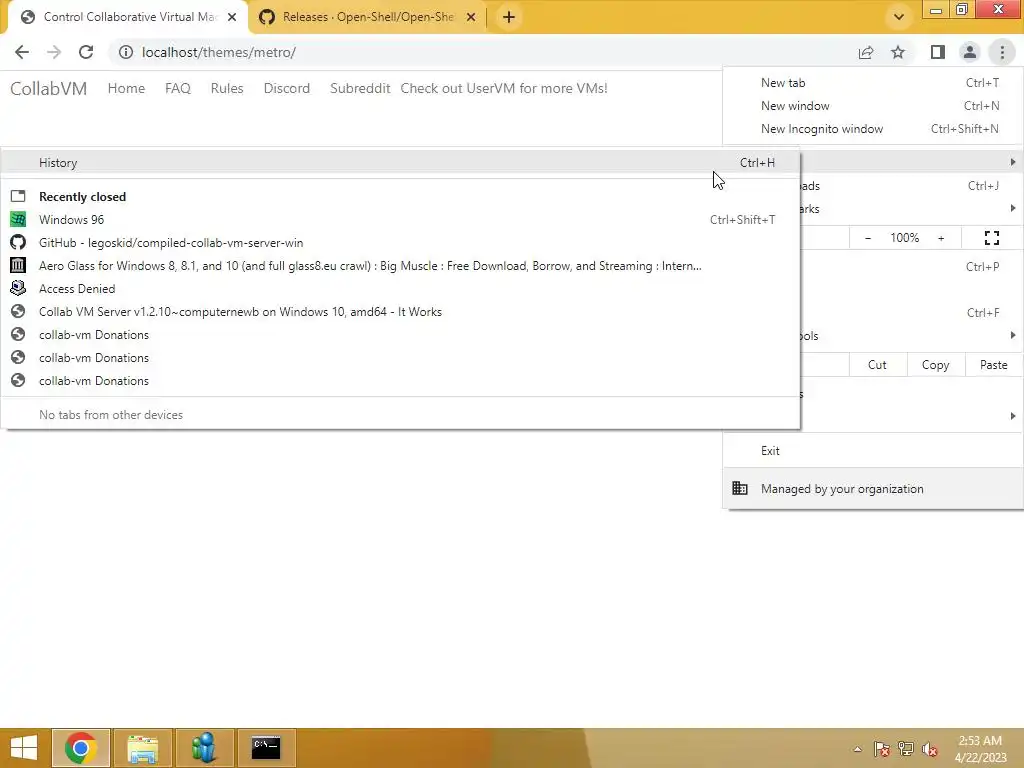Click the Internet Archive favicon beside Aero Glass
1024x768 pixels.
tap(18, 266)
